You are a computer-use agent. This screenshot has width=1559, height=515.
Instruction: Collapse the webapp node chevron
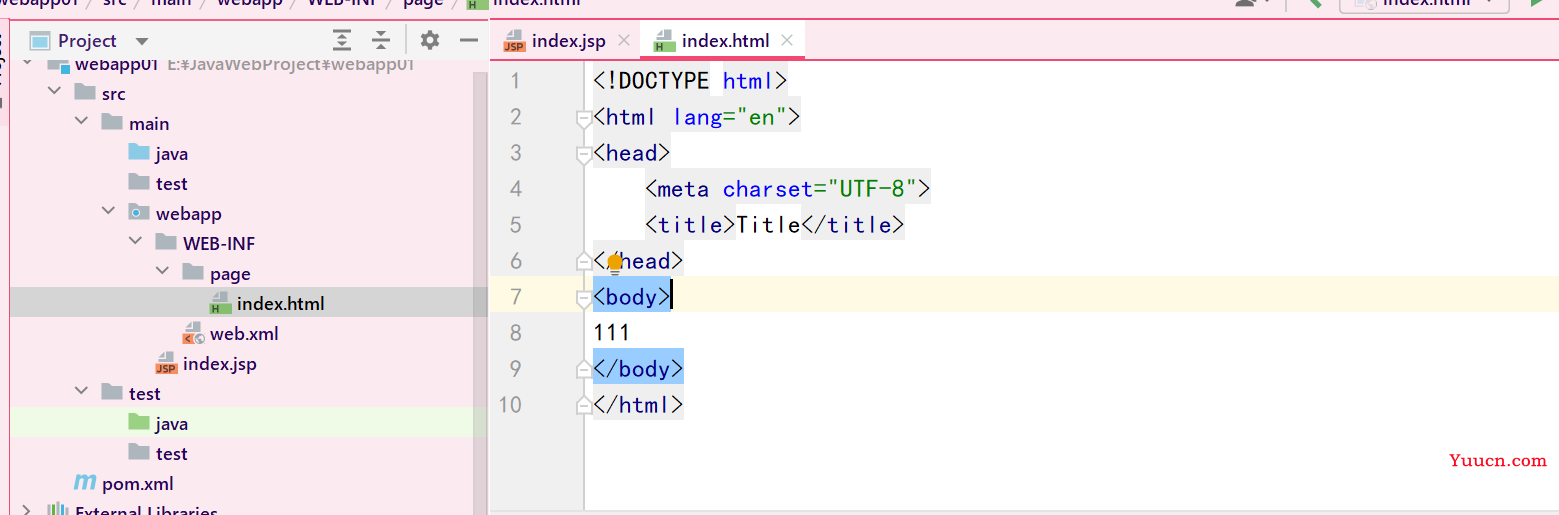(x=108, y=213)
